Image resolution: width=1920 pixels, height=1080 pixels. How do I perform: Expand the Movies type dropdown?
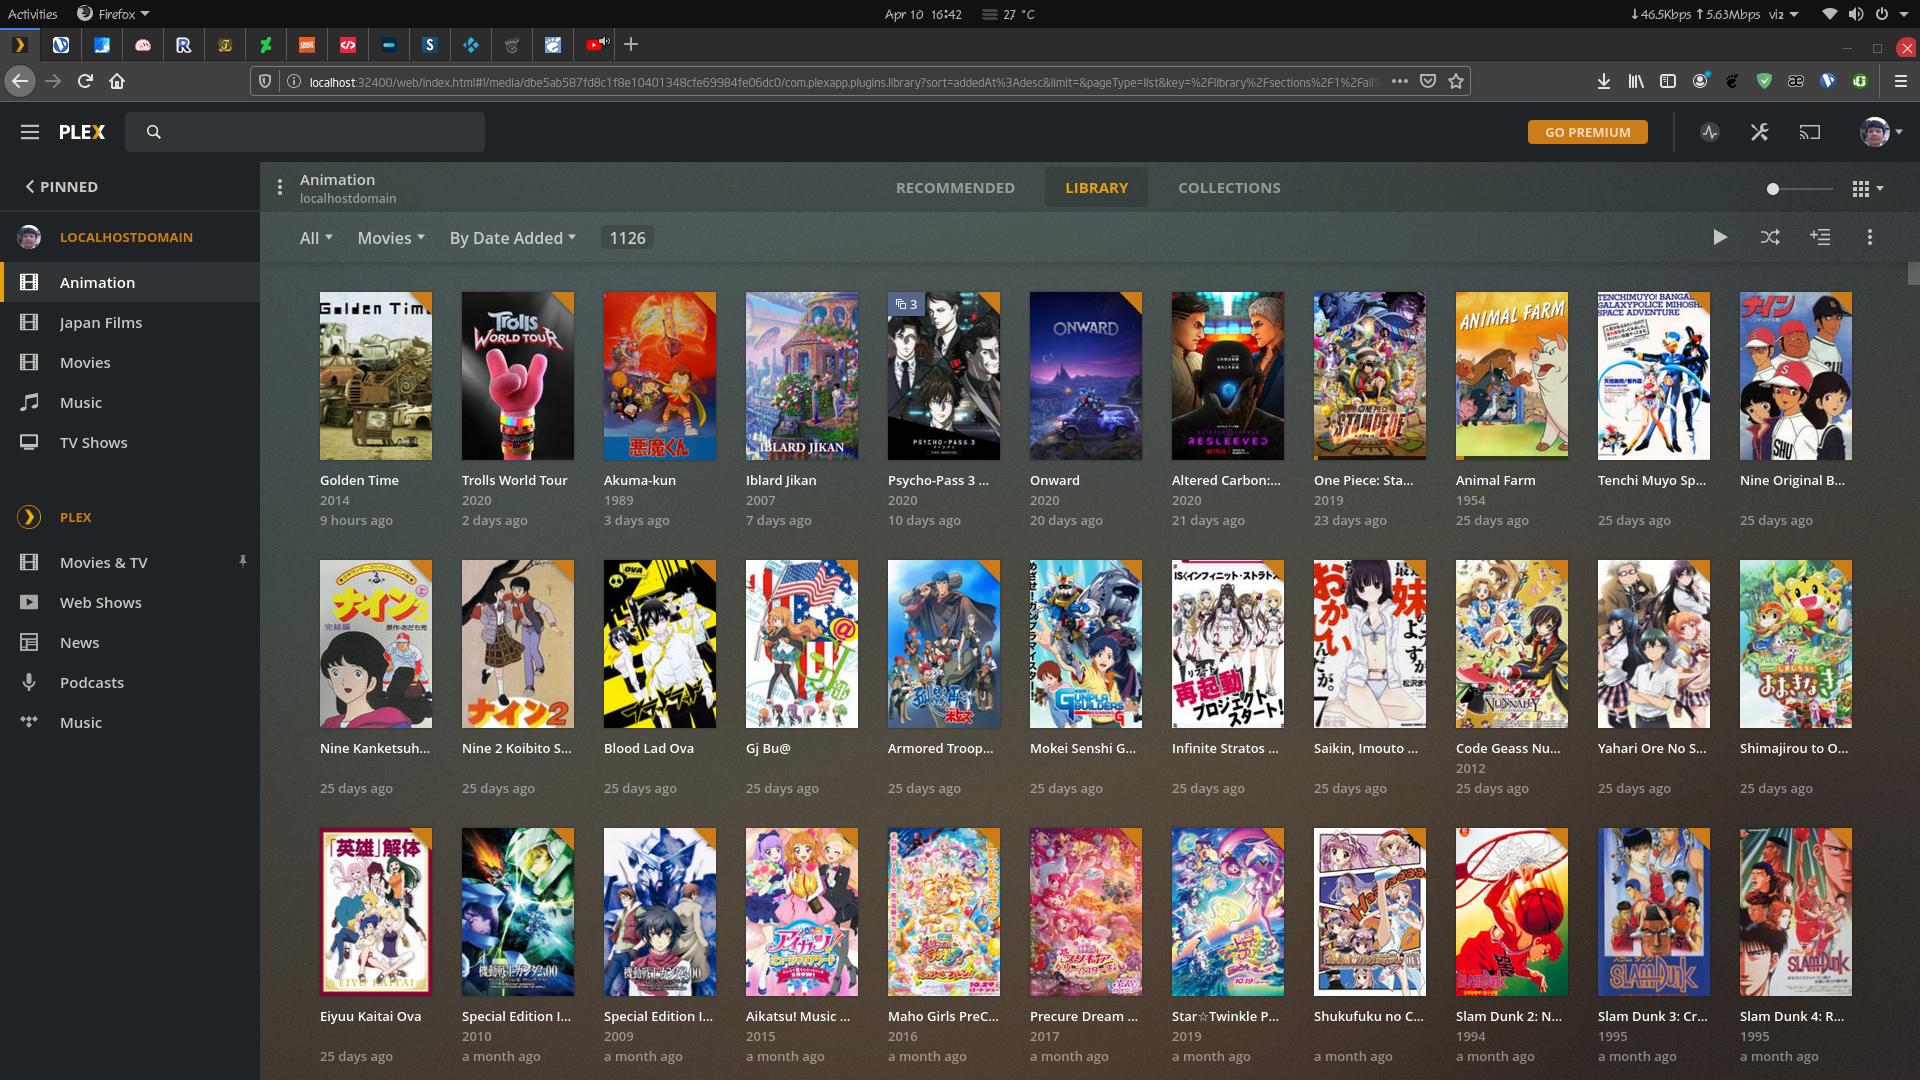pyautogui.click(x=391, y=238)
